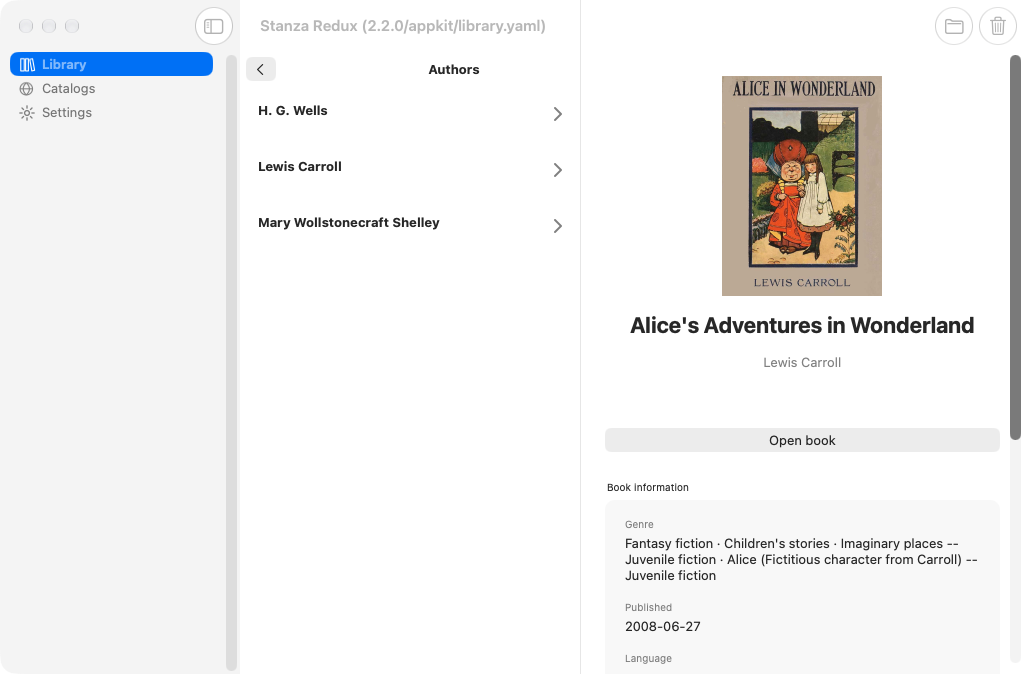The image size is (1024, 674).
Task: Open the book's folder with the folder icon
Action: [953, 26]
